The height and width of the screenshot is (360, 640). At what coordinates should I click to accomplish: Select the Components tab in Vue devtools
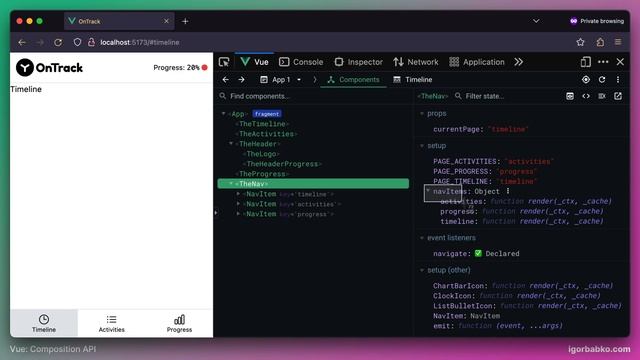pyautogui.click(x=353, y=80)
